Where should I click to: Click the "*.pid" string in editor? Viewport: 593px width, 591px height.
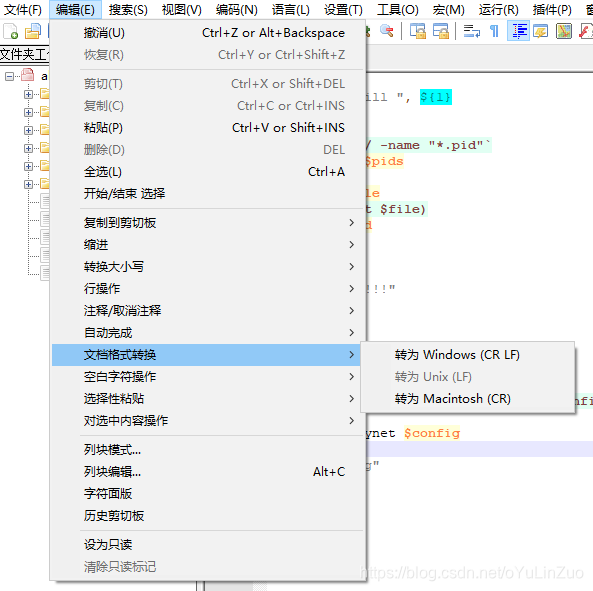click(x=456, y=145)
